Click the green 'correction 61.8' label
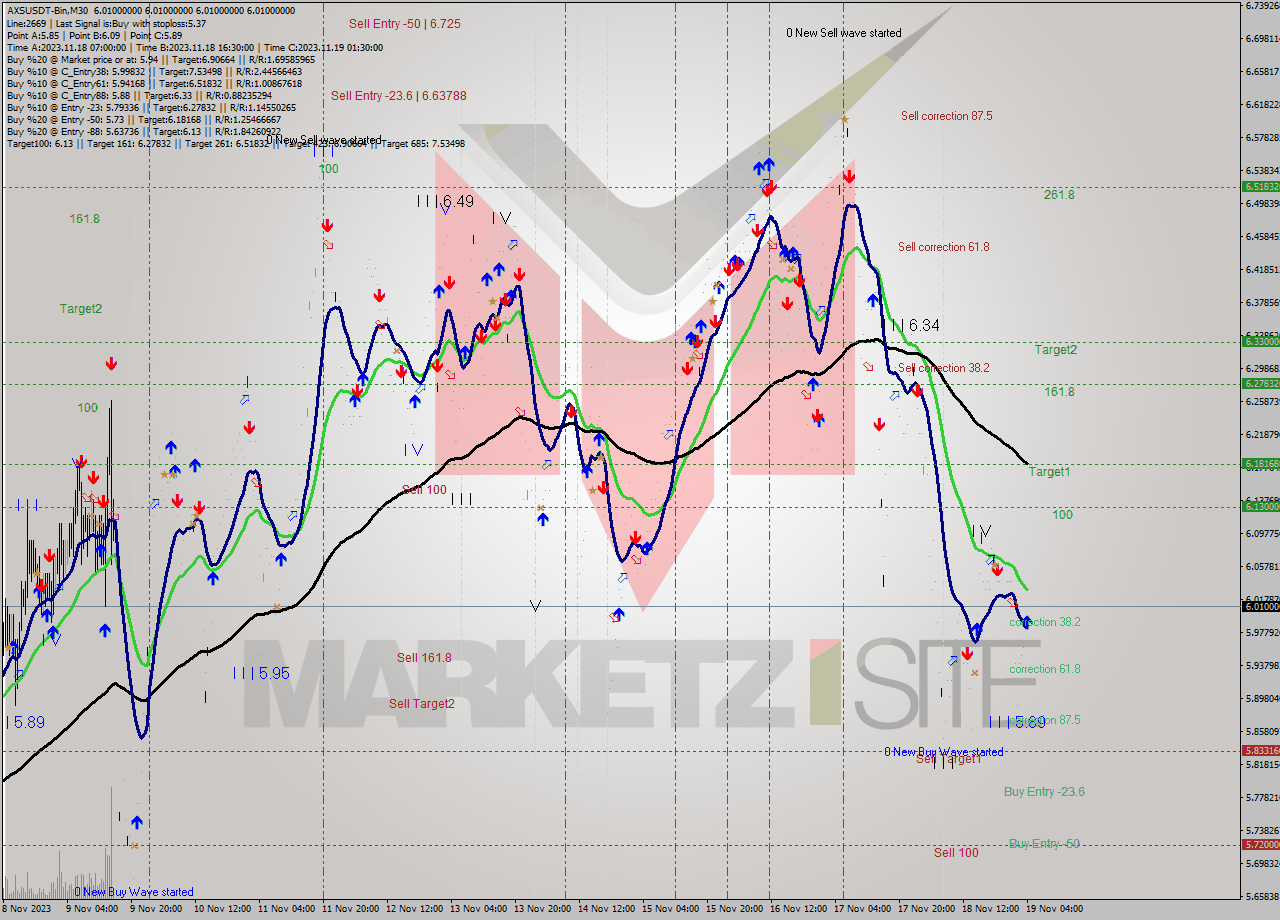Screen dimensions: 1280x920 click(1044, 669)
